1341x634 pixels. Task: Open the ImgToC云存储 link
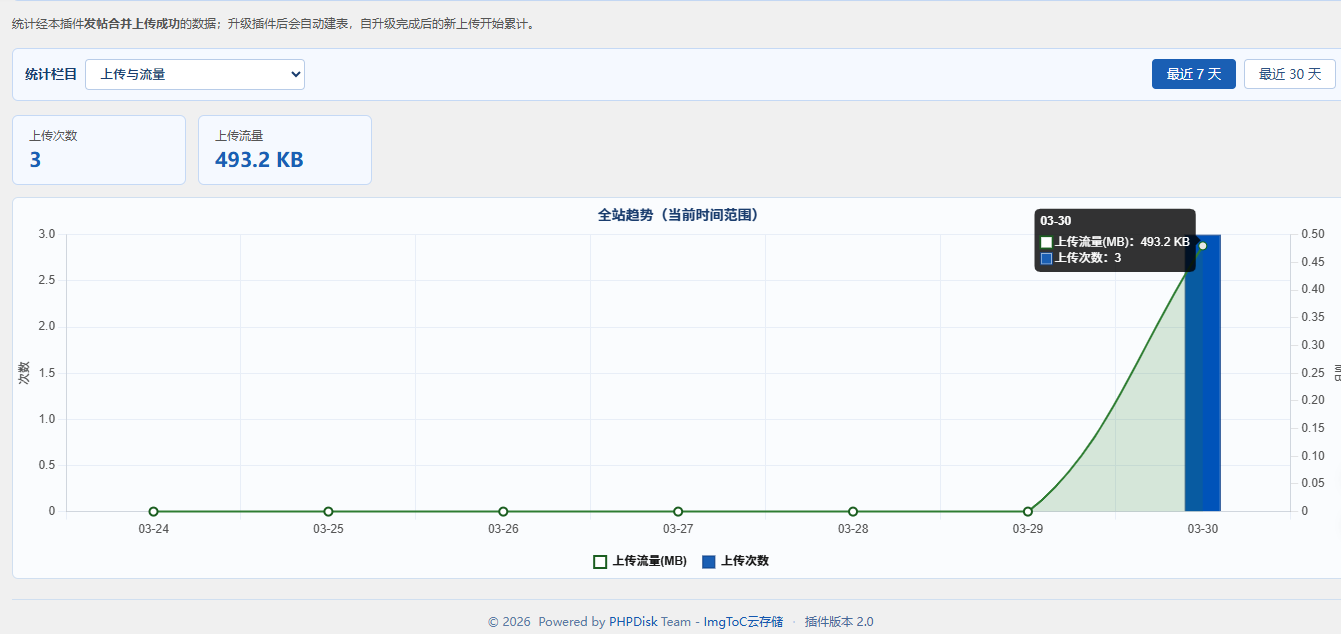coord(746,621)
